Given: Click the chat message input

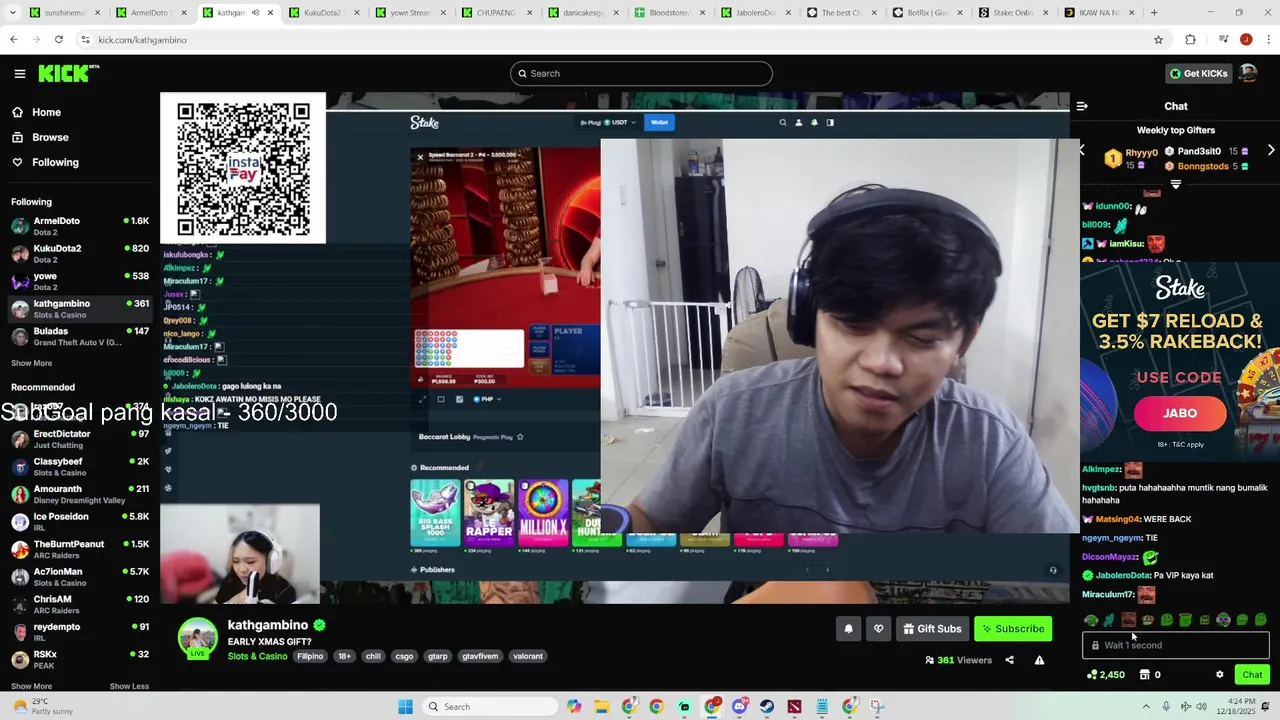Looking at the screenshot, I should 1176,645.
